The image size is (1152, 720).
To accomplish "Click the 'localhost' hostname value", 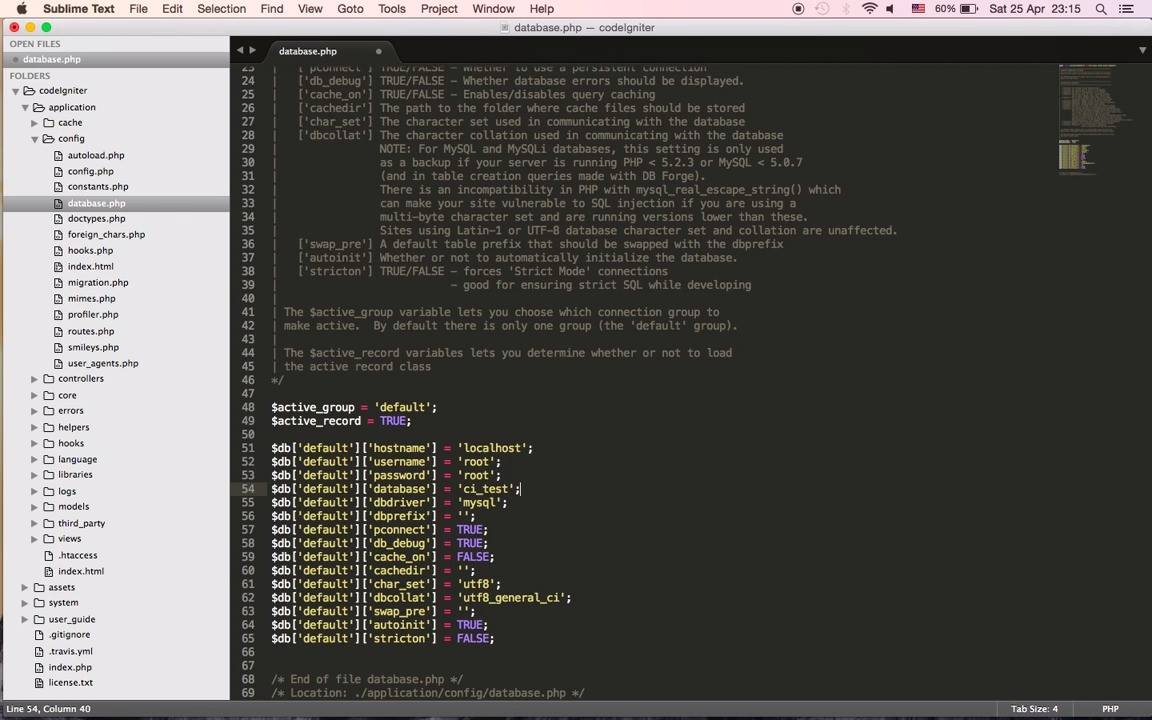I will click(492, 448).
